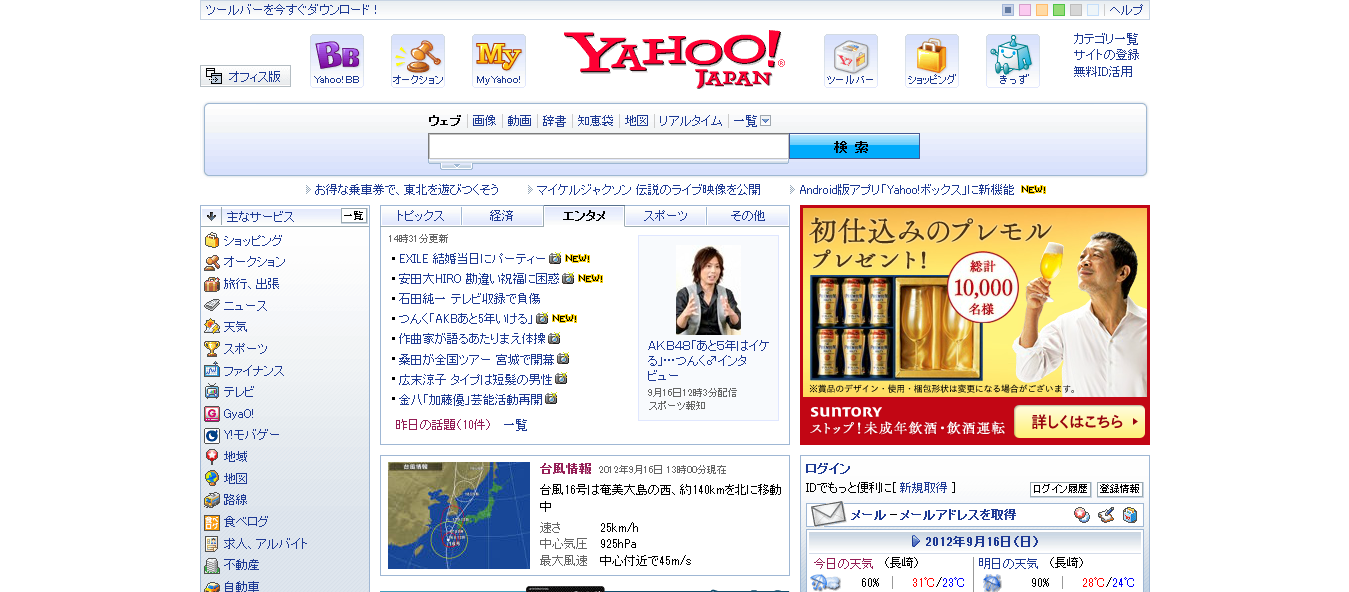Pick the orange theme color swatch
Viewport: 1349px width, 592px height.
point(1042,10)
